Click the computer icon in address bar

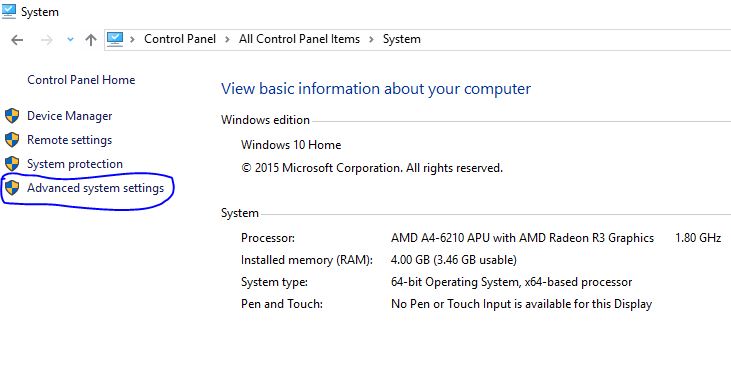point(115,39)
